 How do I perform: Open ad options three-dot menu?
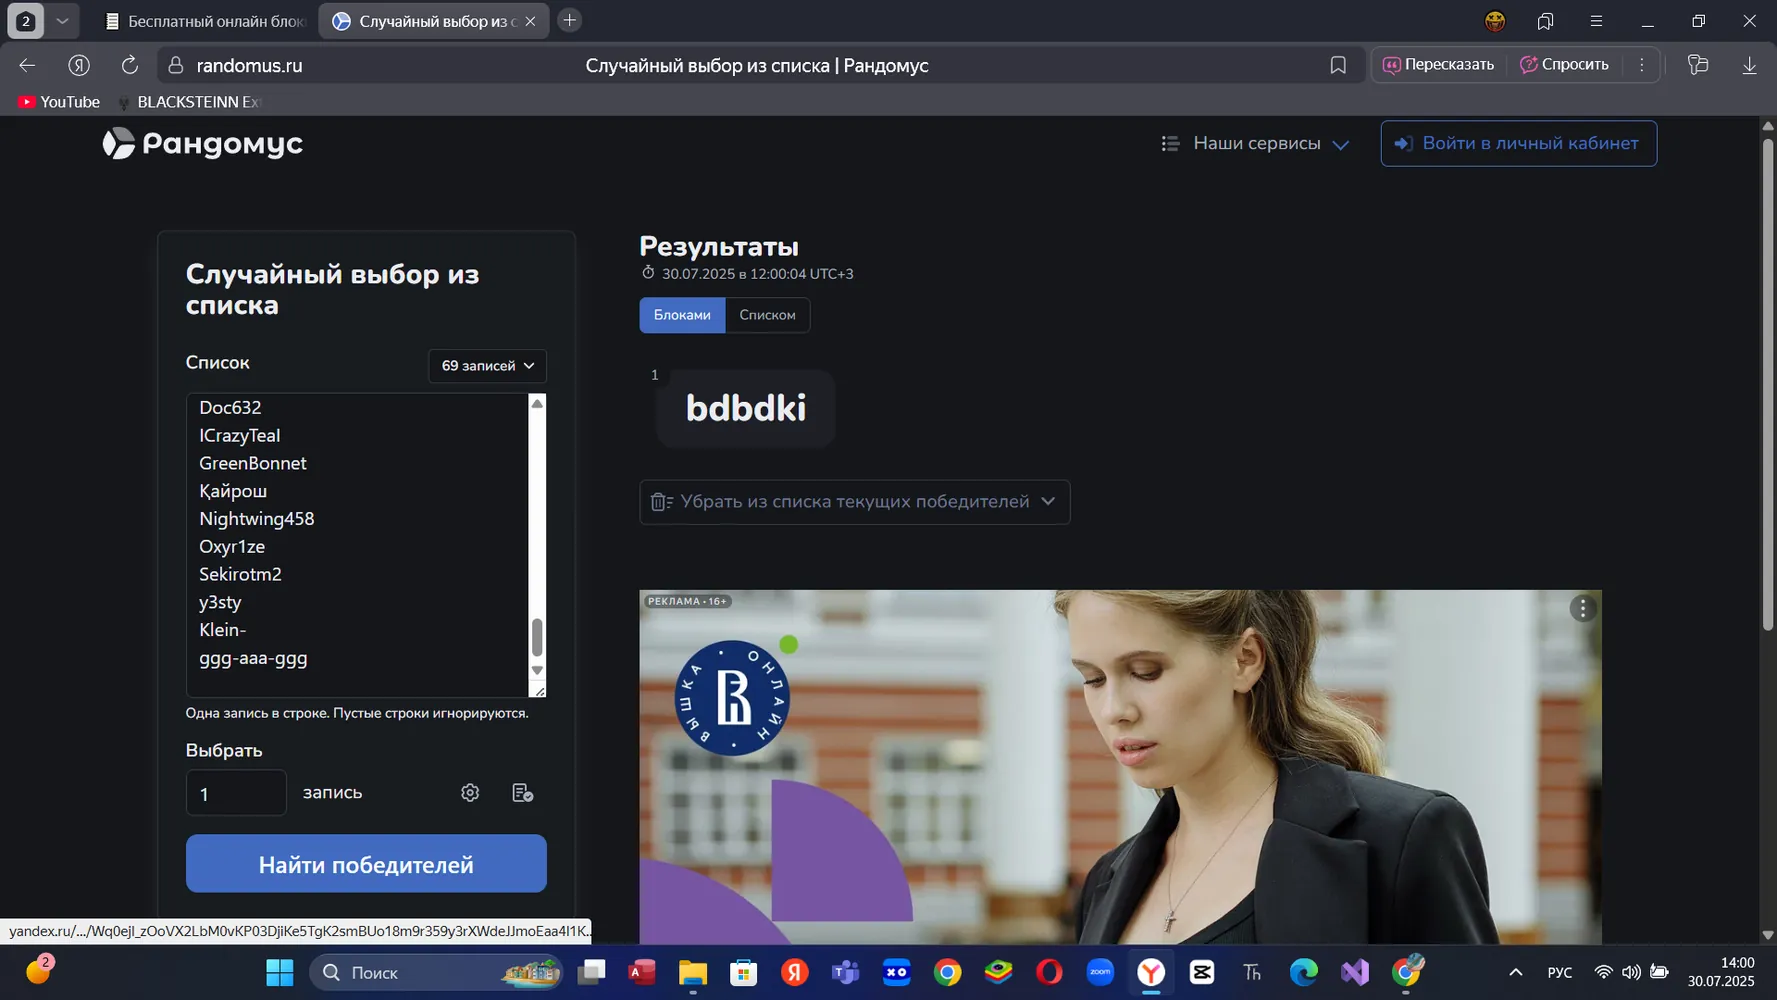pos(1582,608)
